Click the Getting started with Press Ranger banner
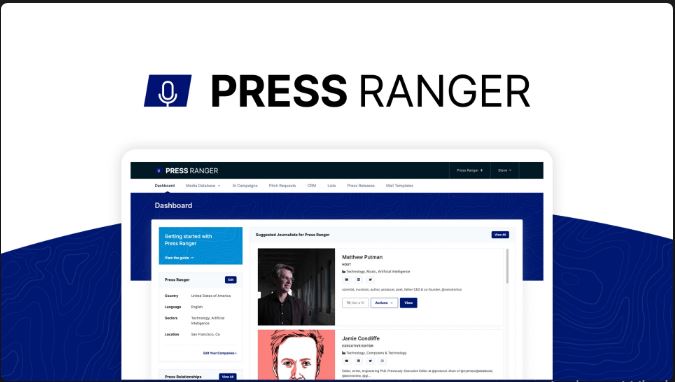 pos(201,245)
